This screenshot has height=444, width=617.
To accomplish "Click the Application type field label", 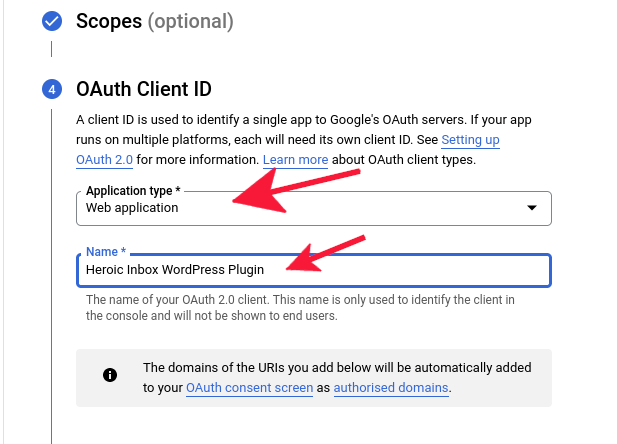I will point(133,191).
